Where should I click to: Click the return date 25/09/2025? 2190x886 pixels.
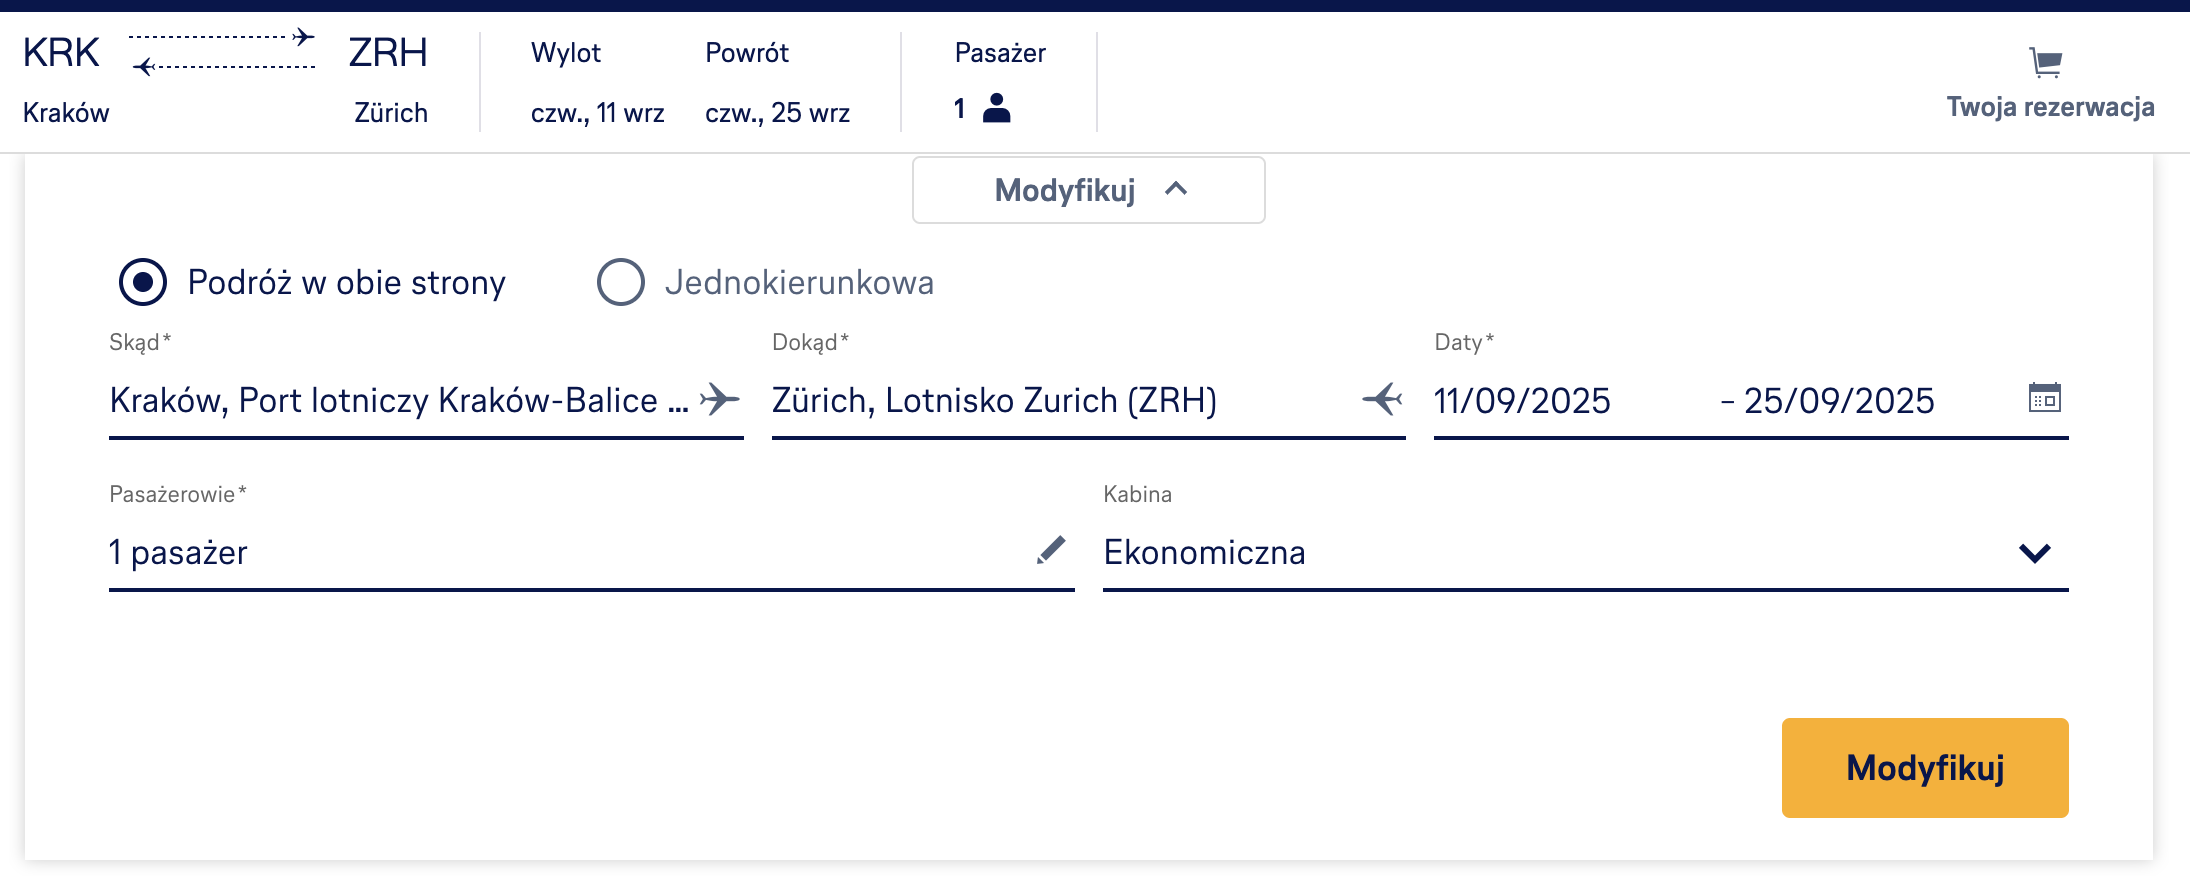[1838, 401]
